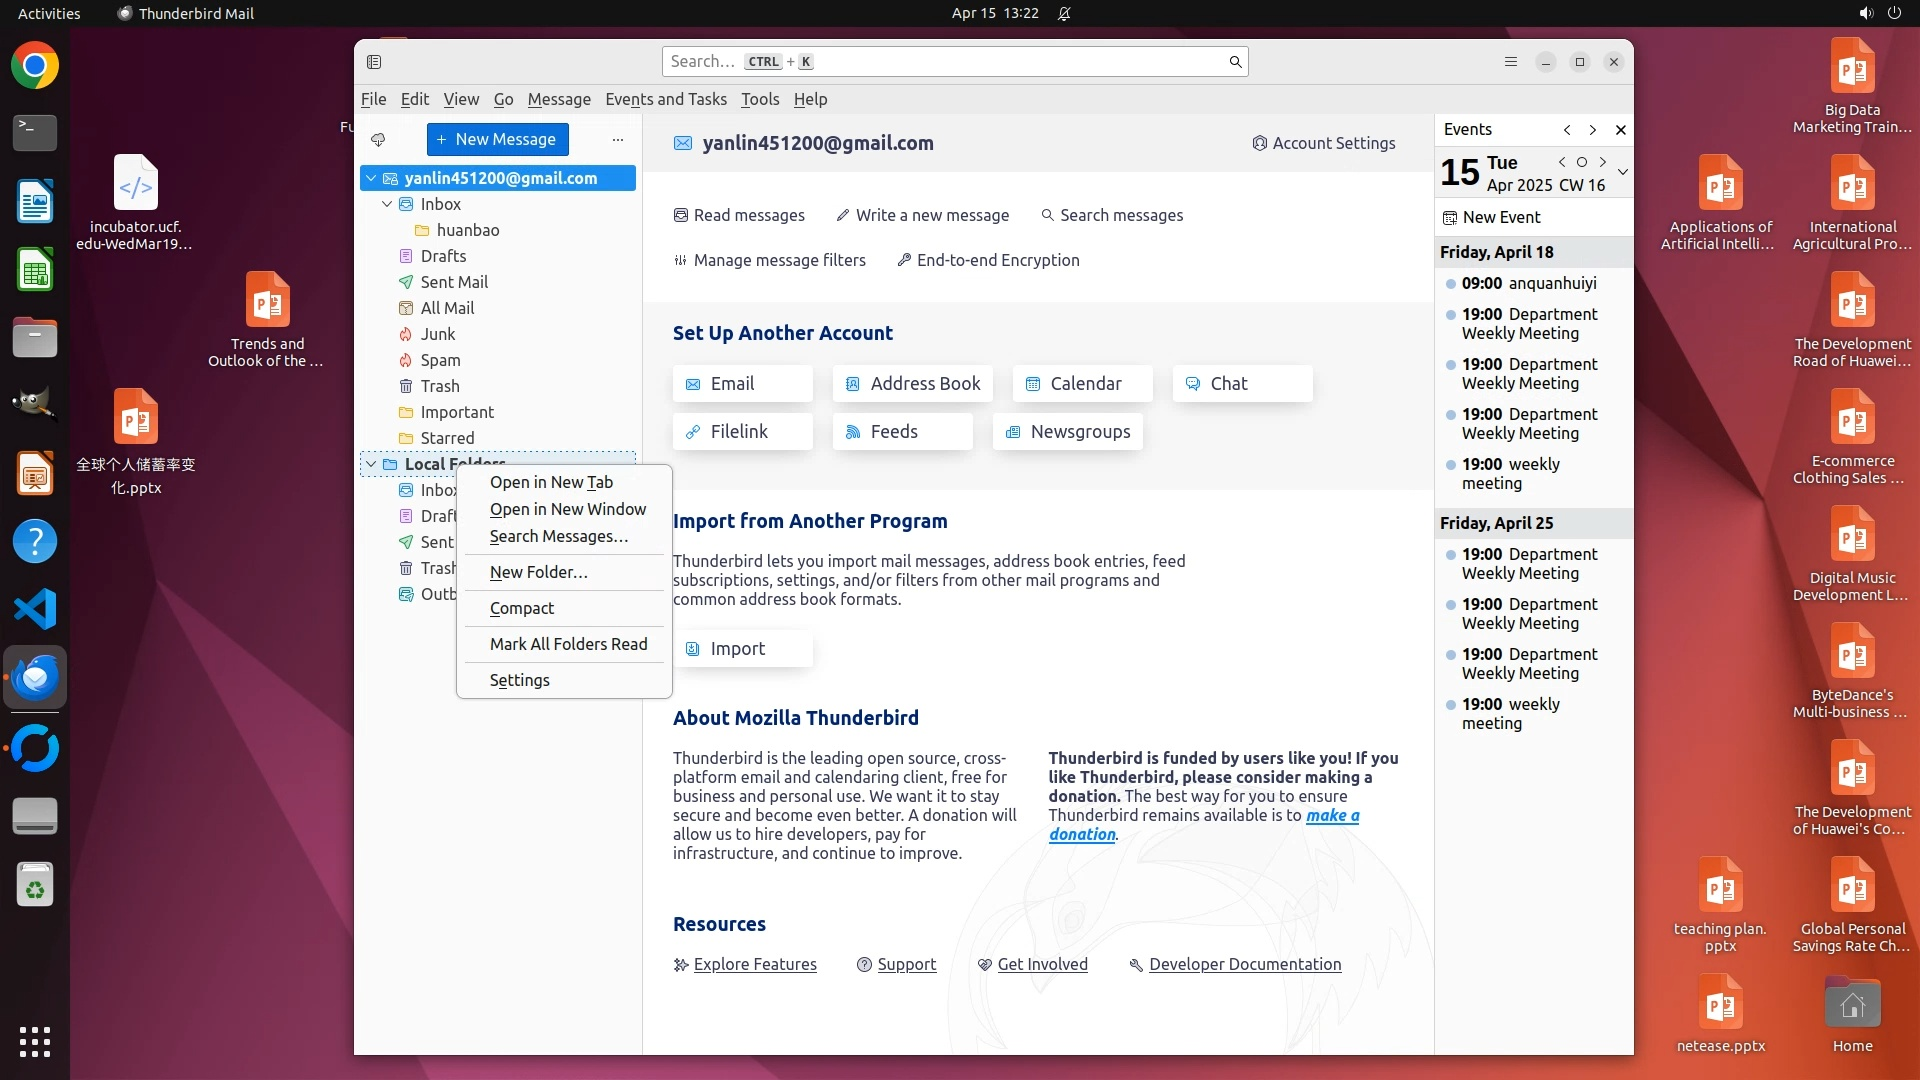Collapse the Inbox folder subtree
This screenshot has width=1920, height=1080.
coord(387,205)
